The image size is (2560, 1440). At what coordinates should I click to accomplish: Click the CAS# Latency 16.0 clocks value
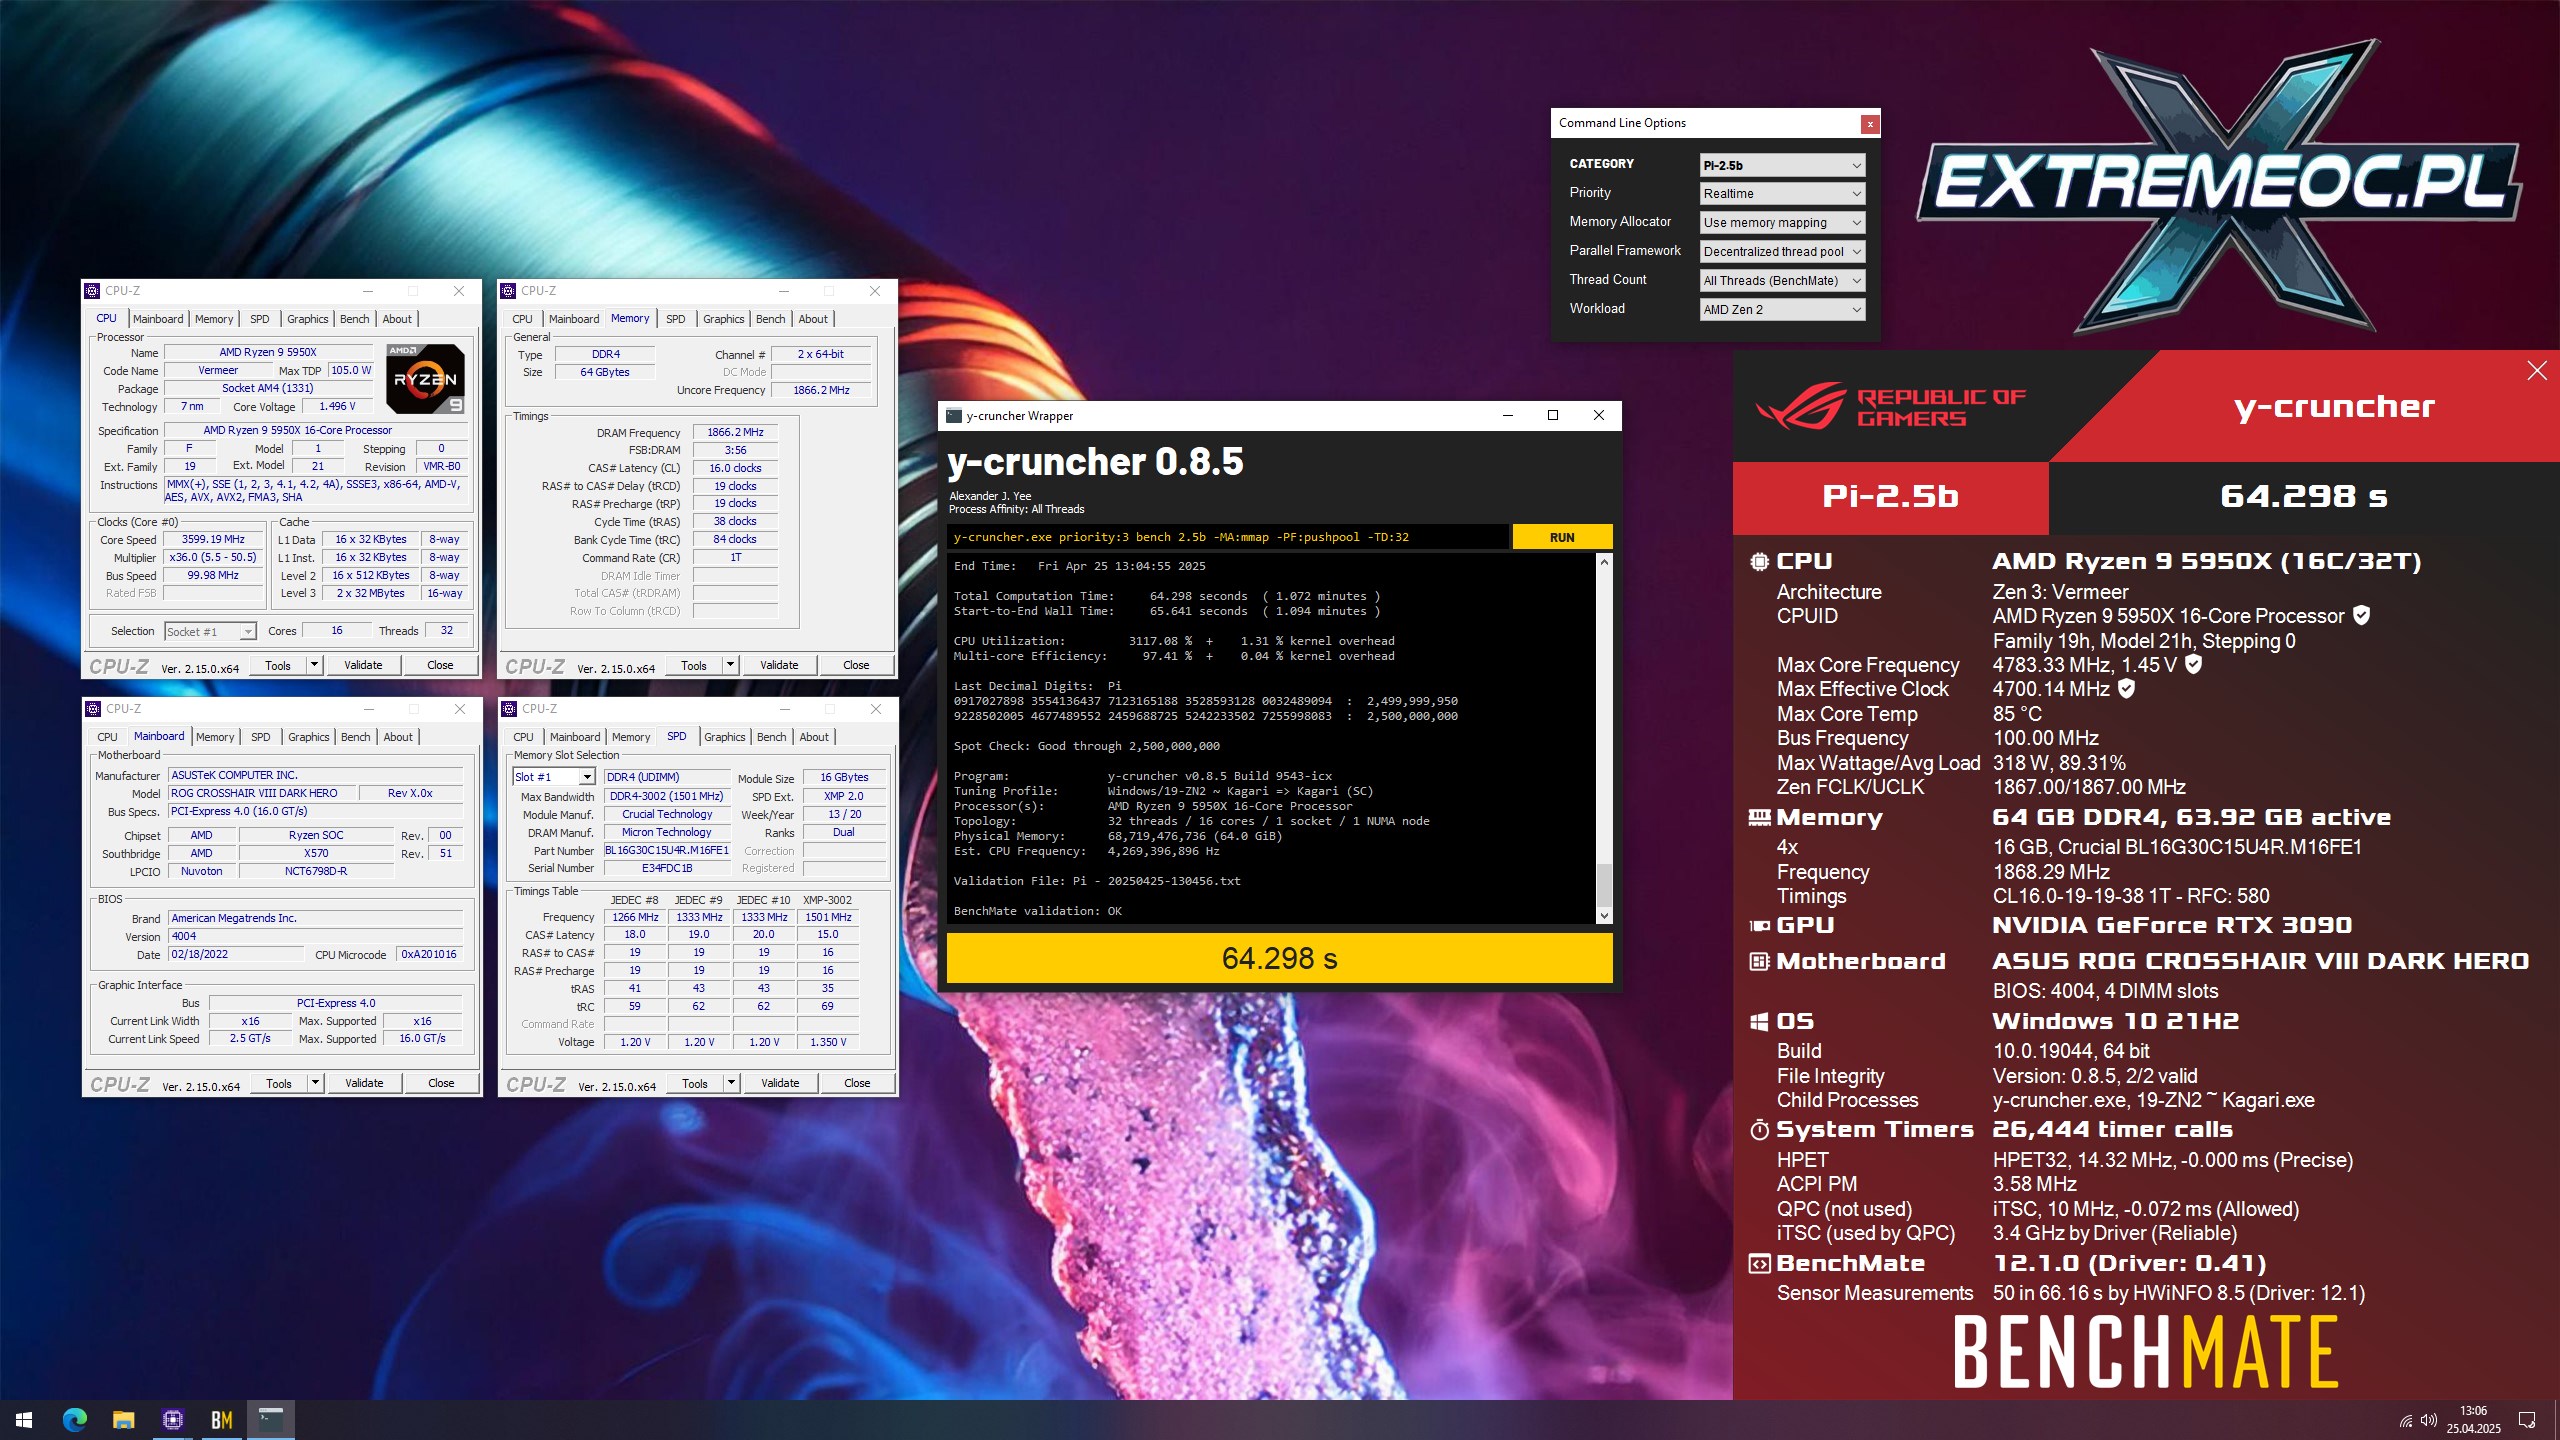tap(735, 468)
